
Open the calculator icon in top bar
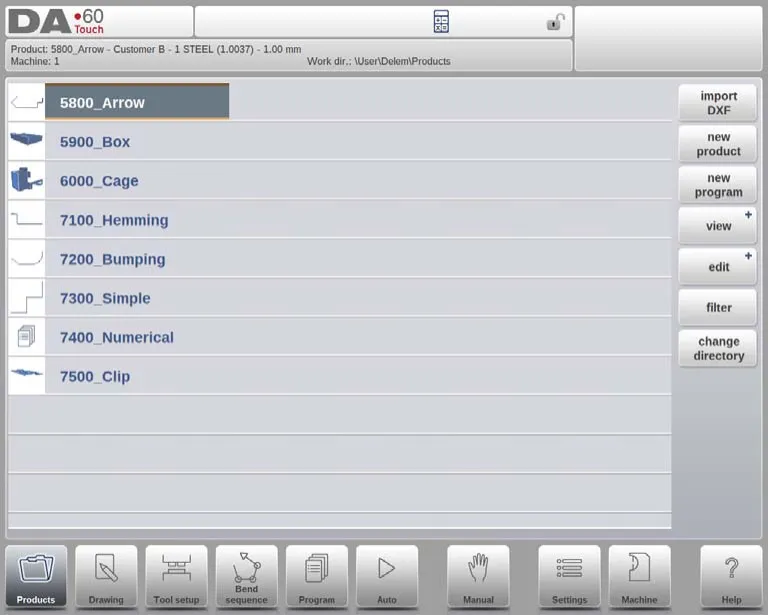(x=441, y=22)
